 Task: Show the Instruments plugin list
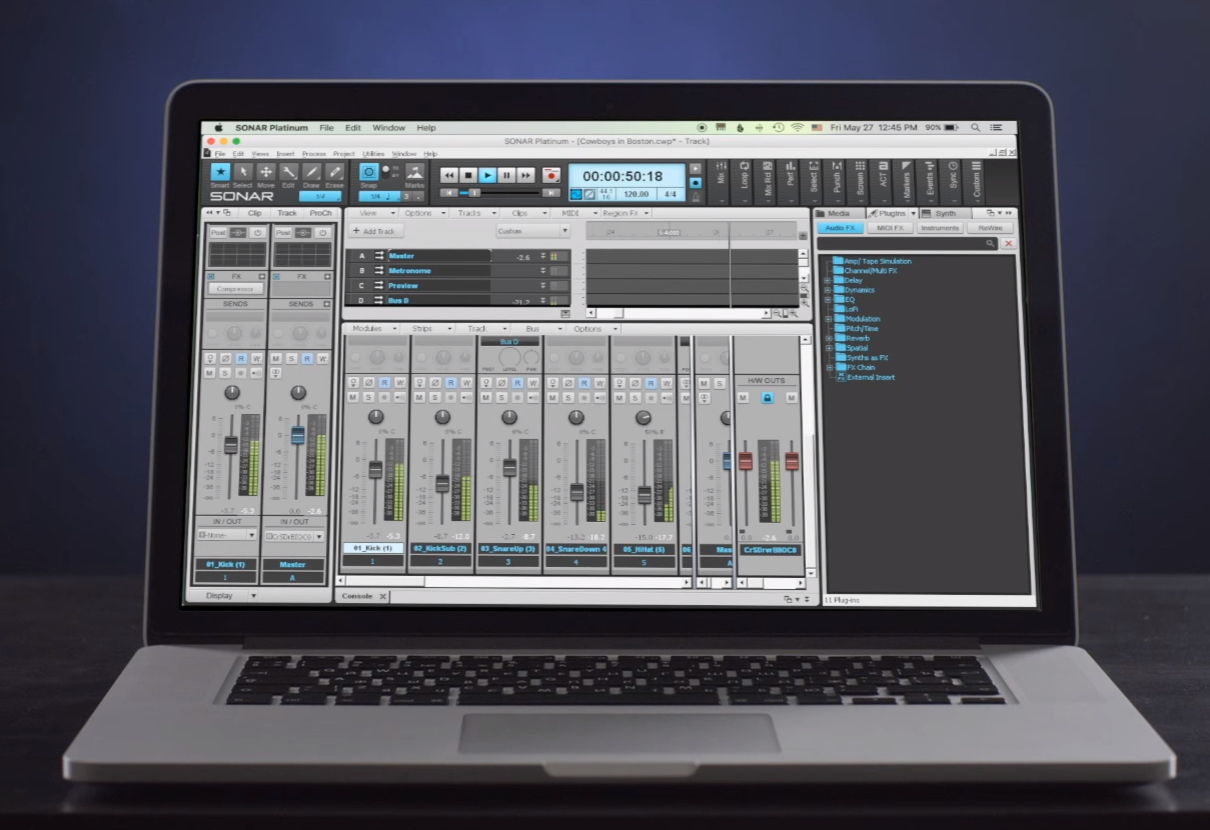pos(940,228)
